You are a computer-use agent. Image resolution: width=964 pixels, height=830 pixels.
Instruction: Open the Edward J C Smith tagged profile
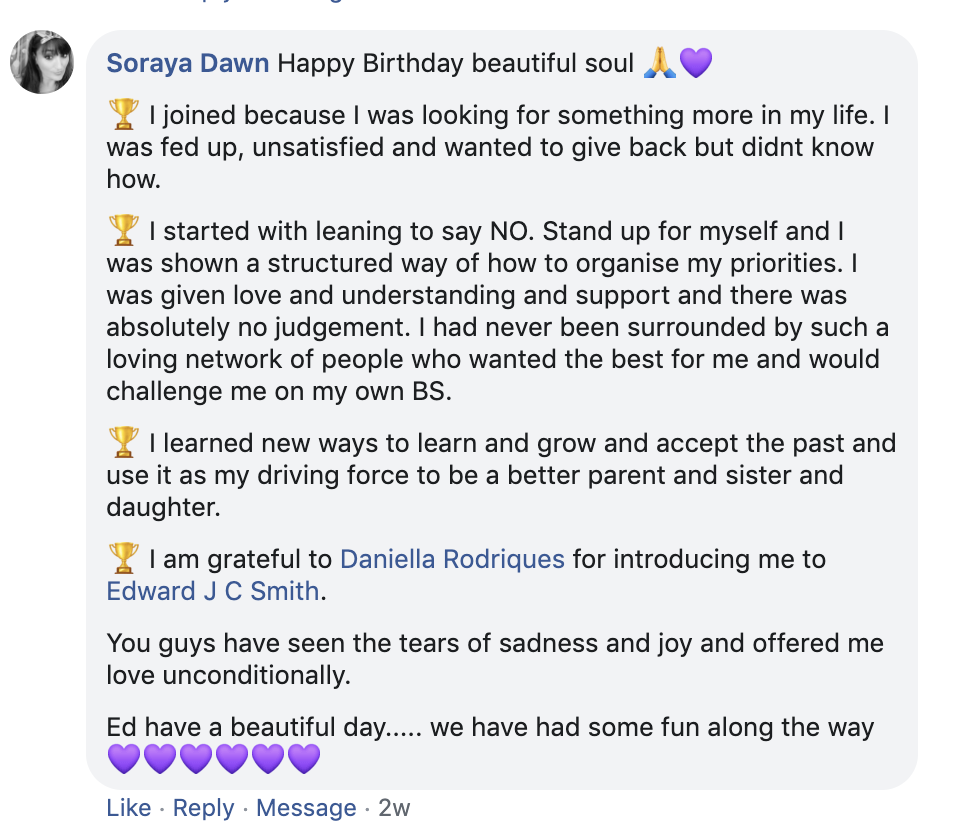point(213,591)
